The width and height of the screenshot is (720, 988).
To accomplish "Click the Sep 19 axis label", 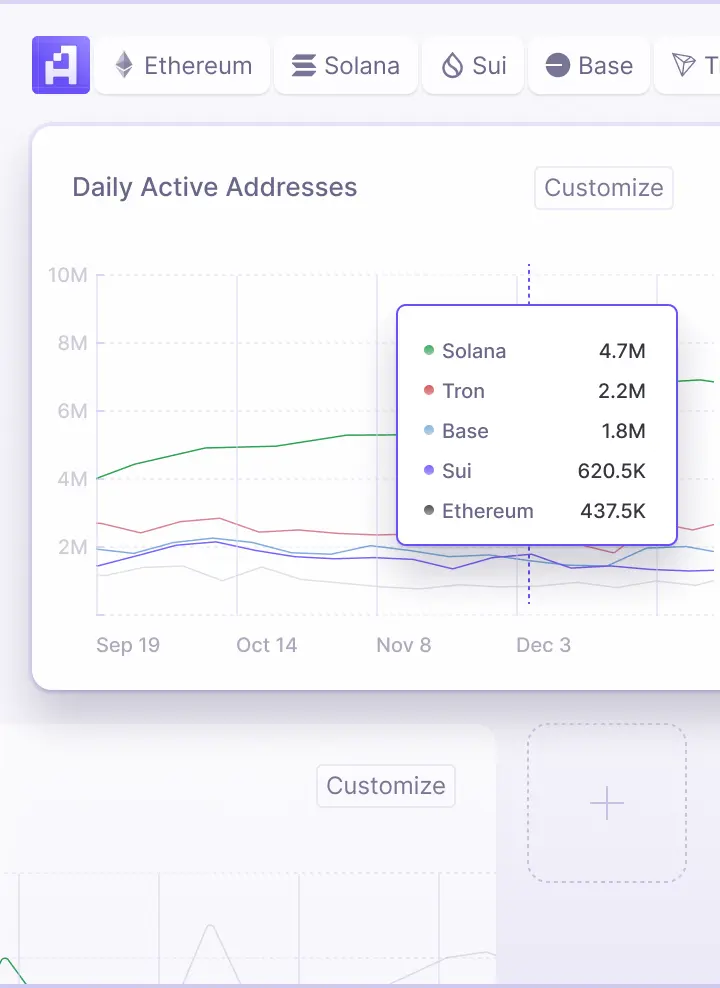I will (x=128, y=645).
